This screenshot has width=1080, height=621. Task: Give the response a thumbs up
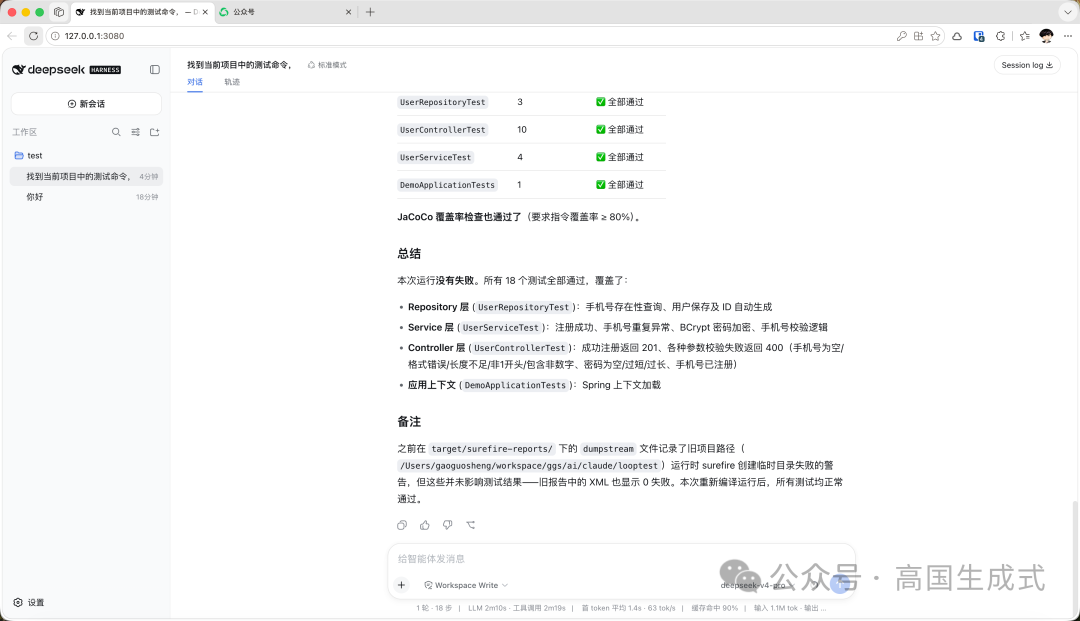click(425, 525)
